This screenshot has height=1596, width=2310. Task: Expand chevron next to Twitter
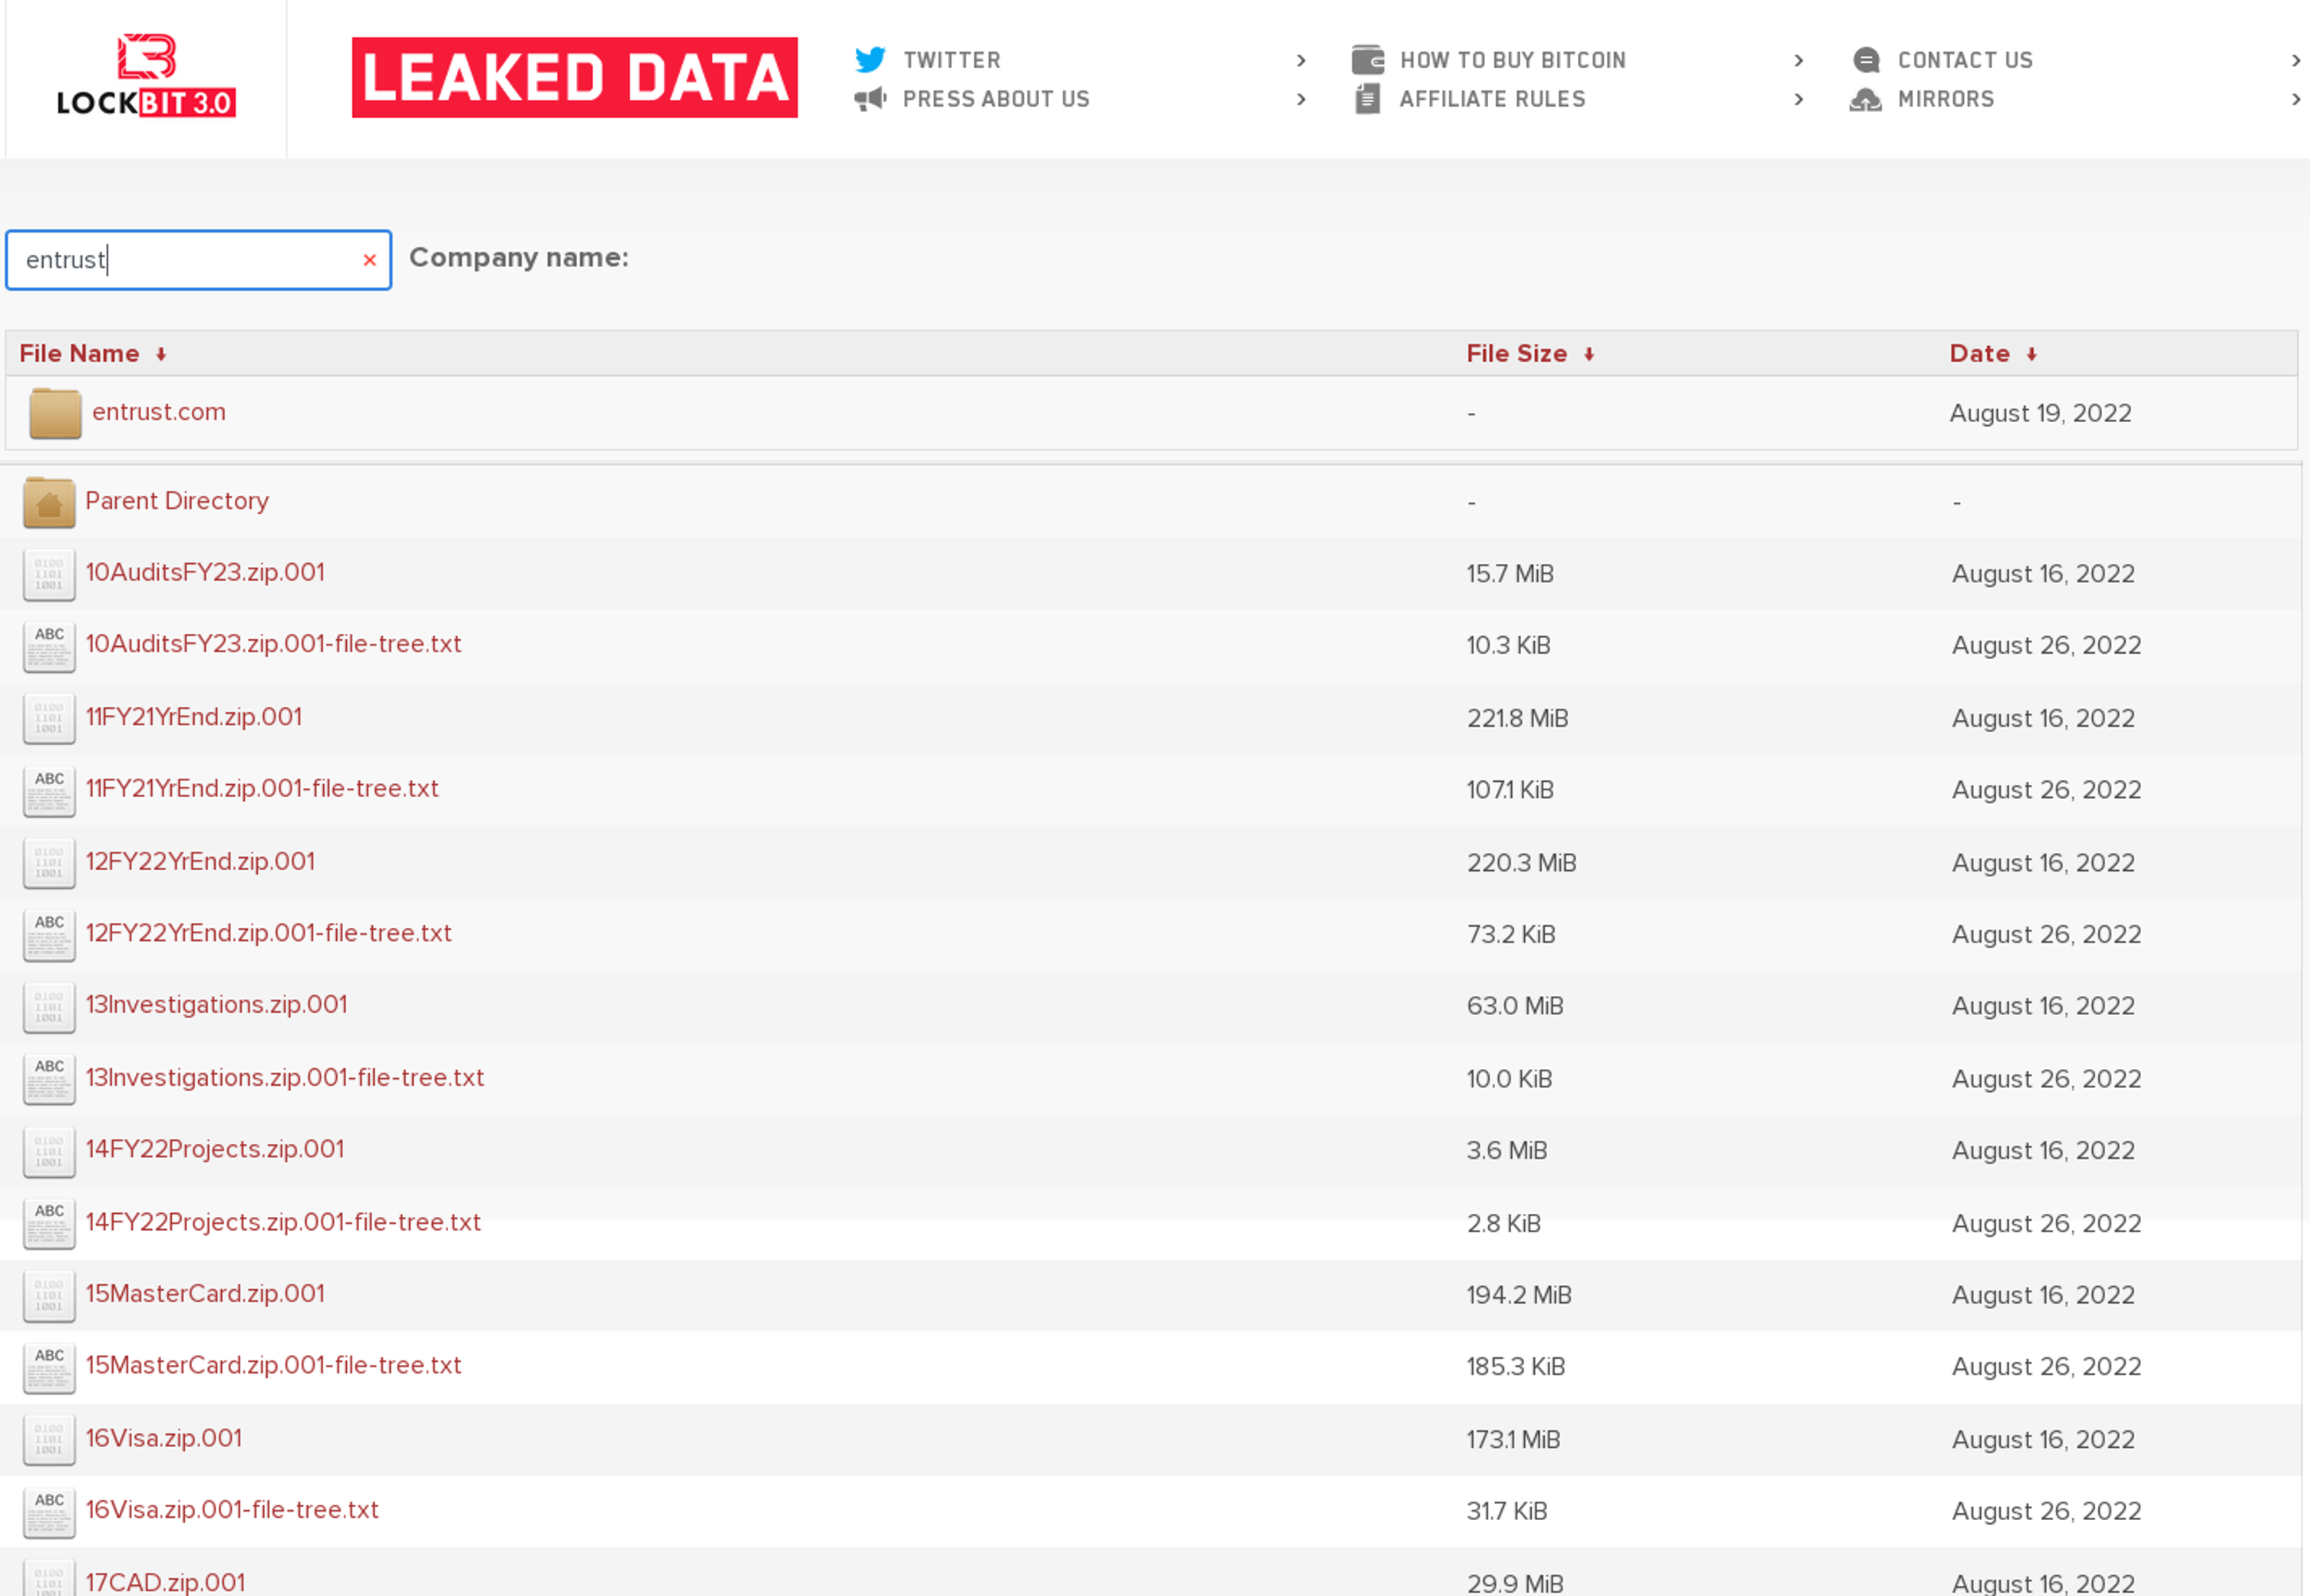click(x=1301, y=60)
